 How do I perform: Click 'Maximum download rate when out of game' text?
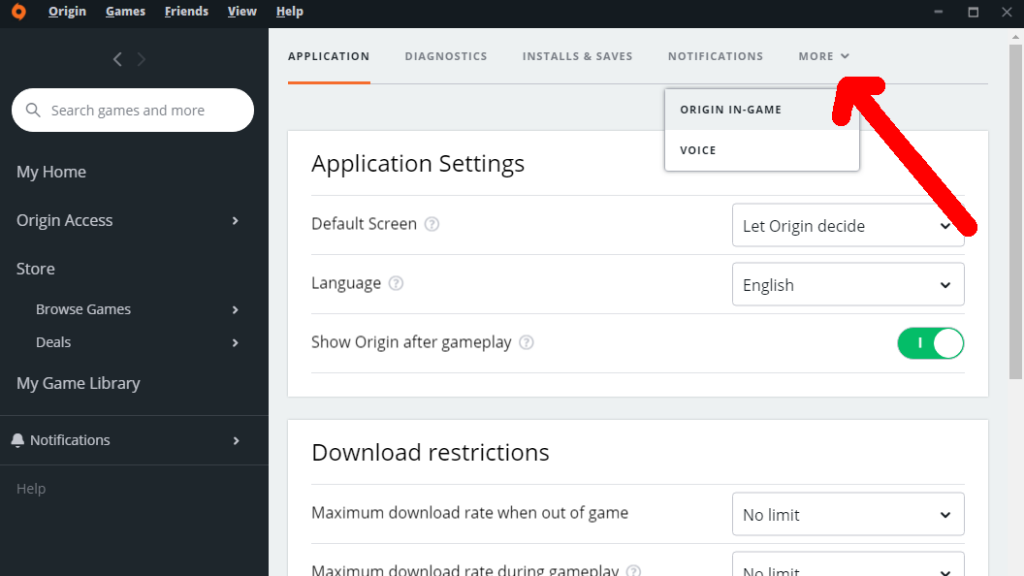pyautogui.click(x=470, y=513)
